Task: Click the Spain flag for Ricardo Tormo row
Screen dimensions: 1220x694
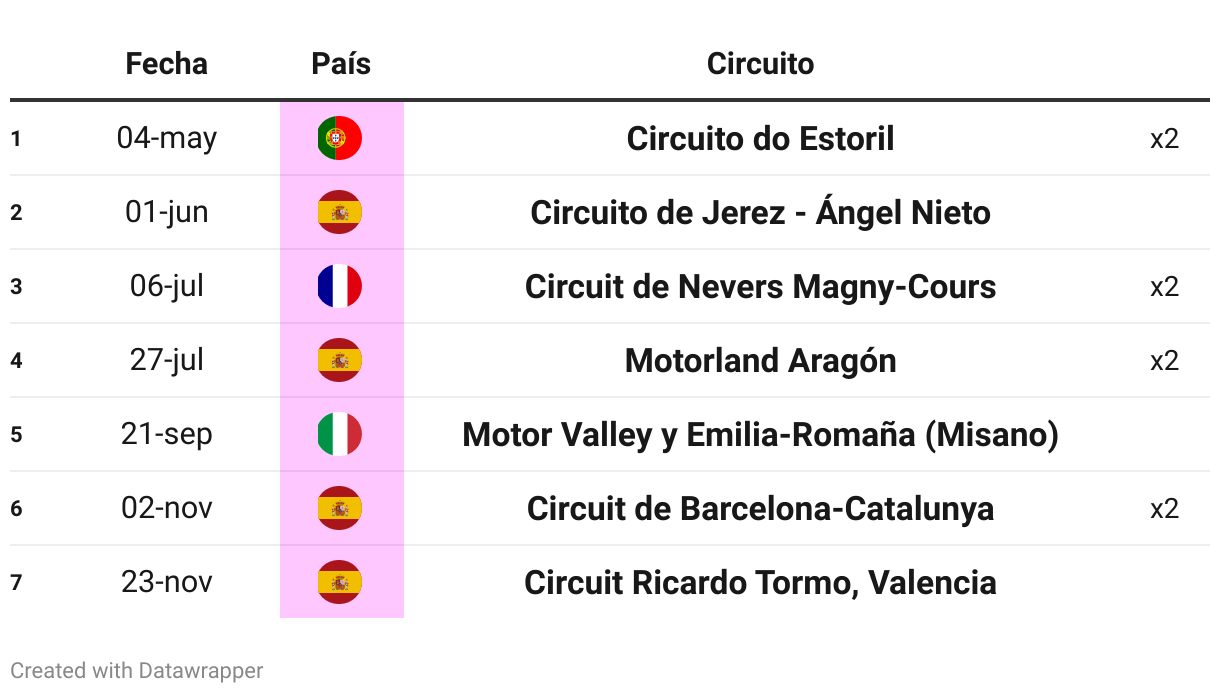Action: [340, 582]
